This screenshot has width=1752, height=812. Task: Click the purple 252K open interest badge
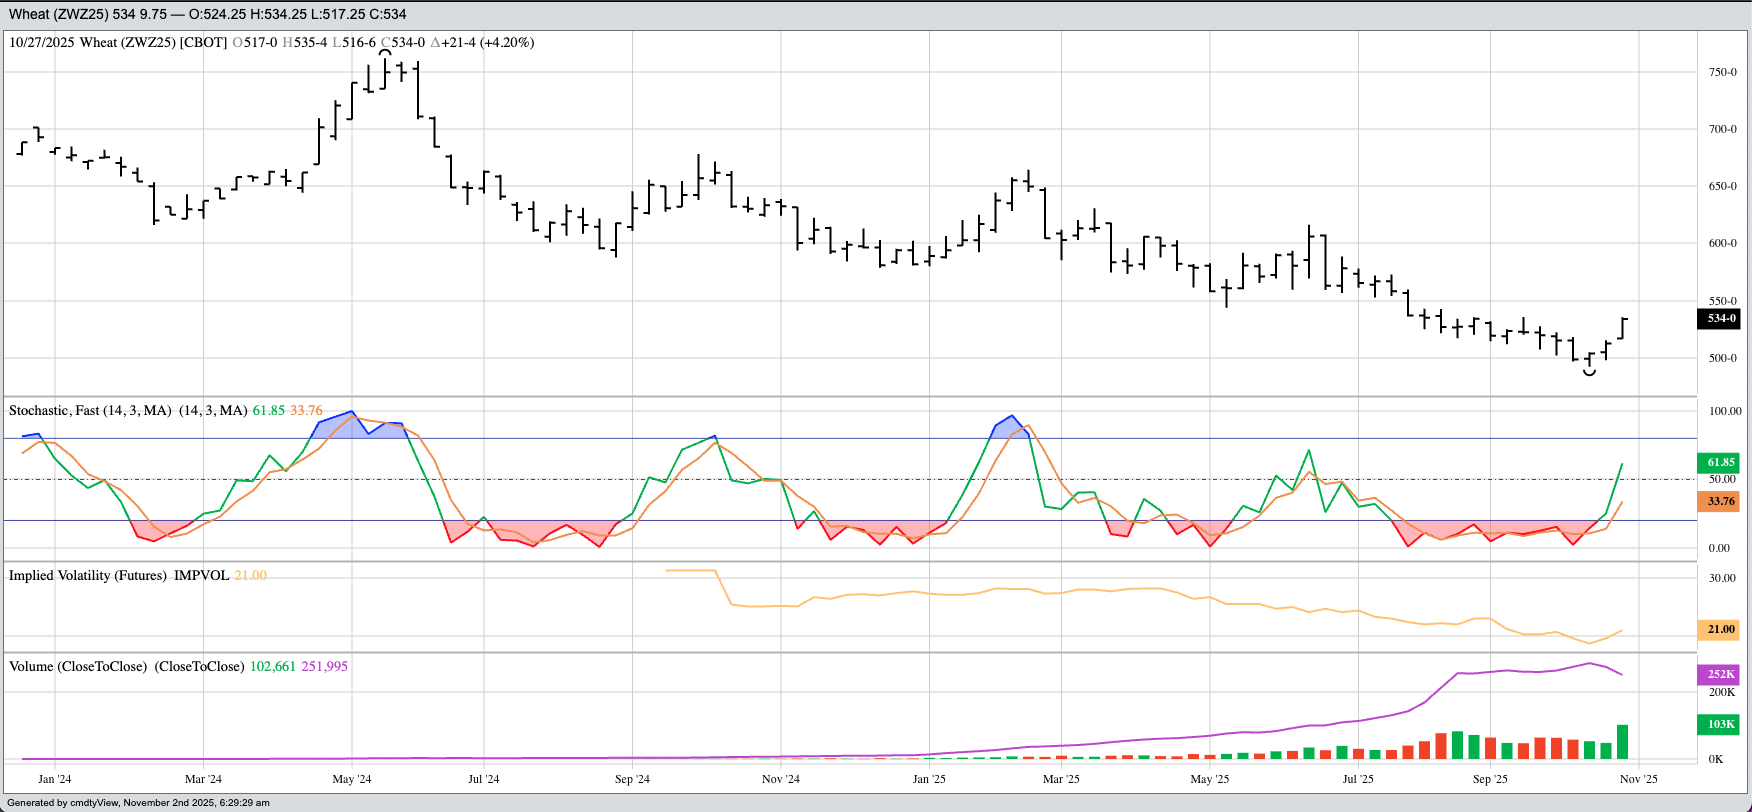1720,674
